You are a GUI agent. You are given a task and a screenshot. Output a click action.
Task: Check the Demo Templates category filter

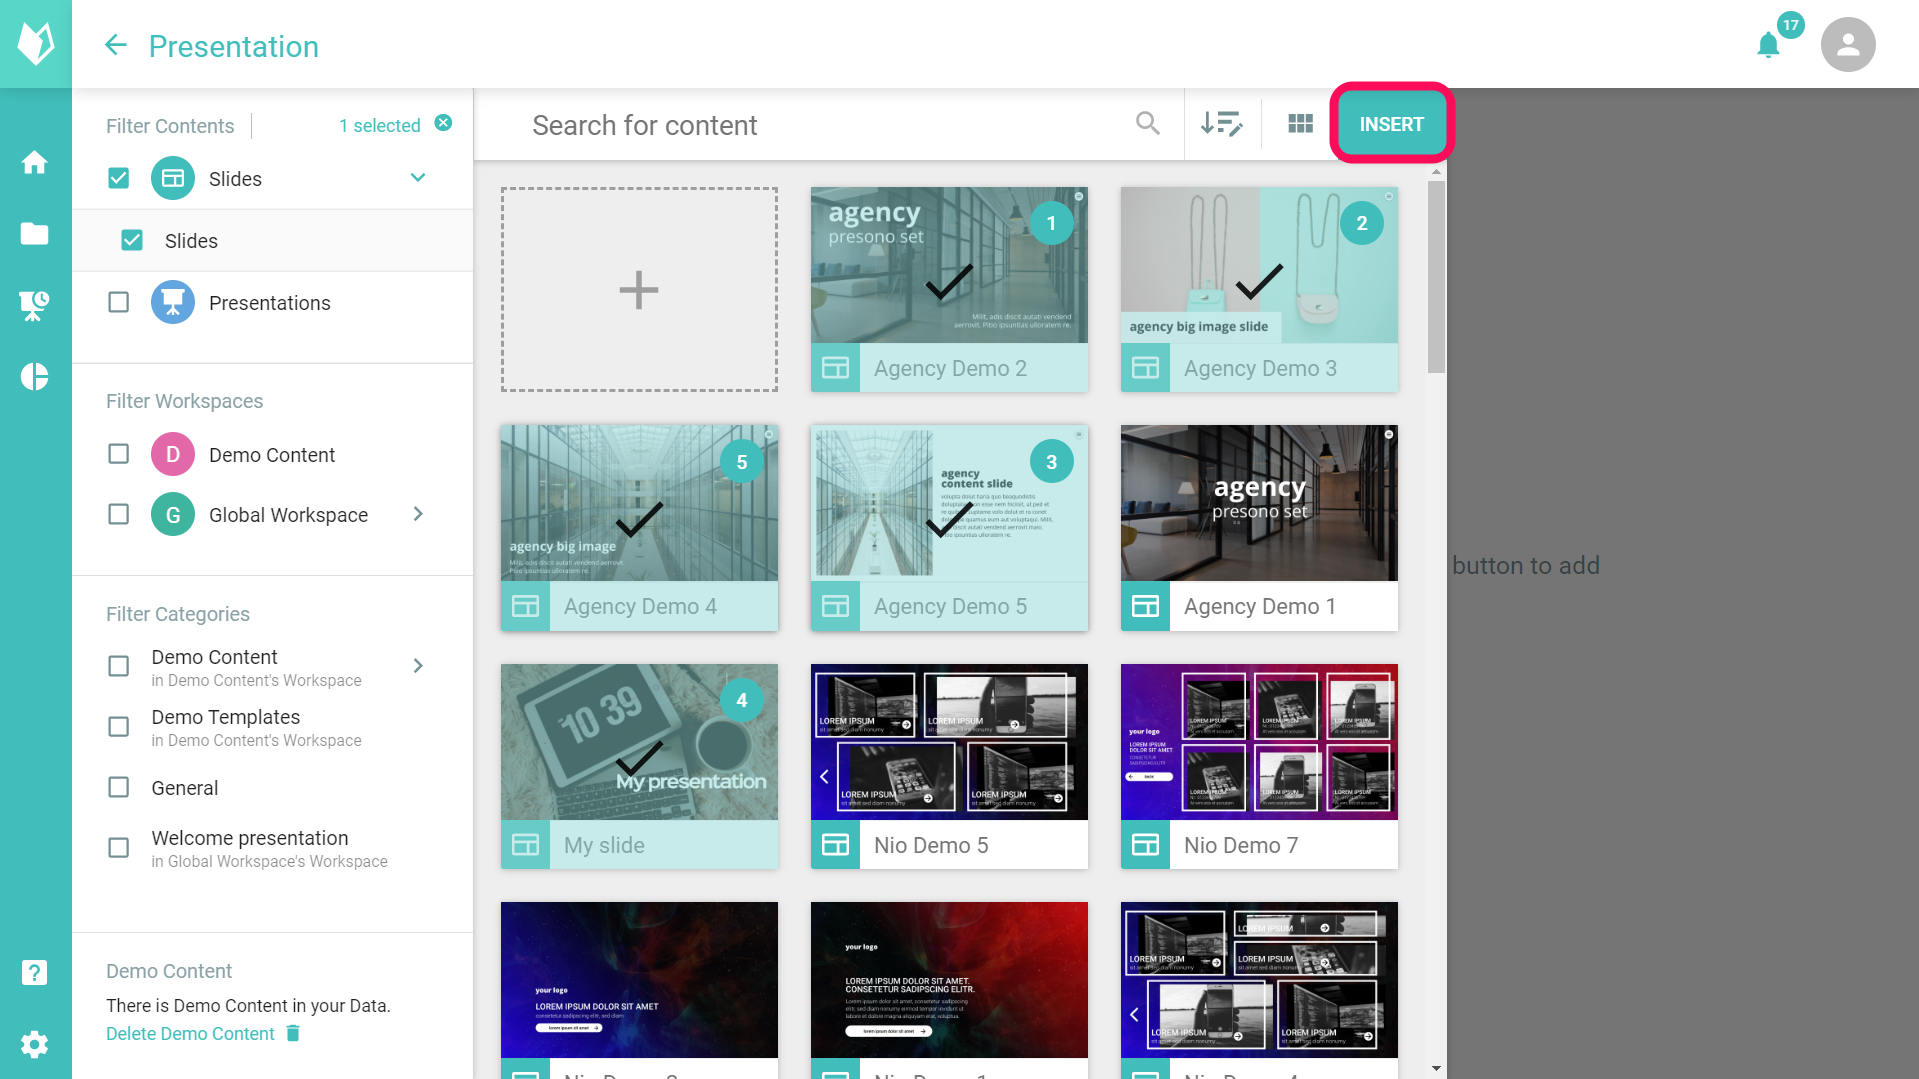[x=118, y=726]
